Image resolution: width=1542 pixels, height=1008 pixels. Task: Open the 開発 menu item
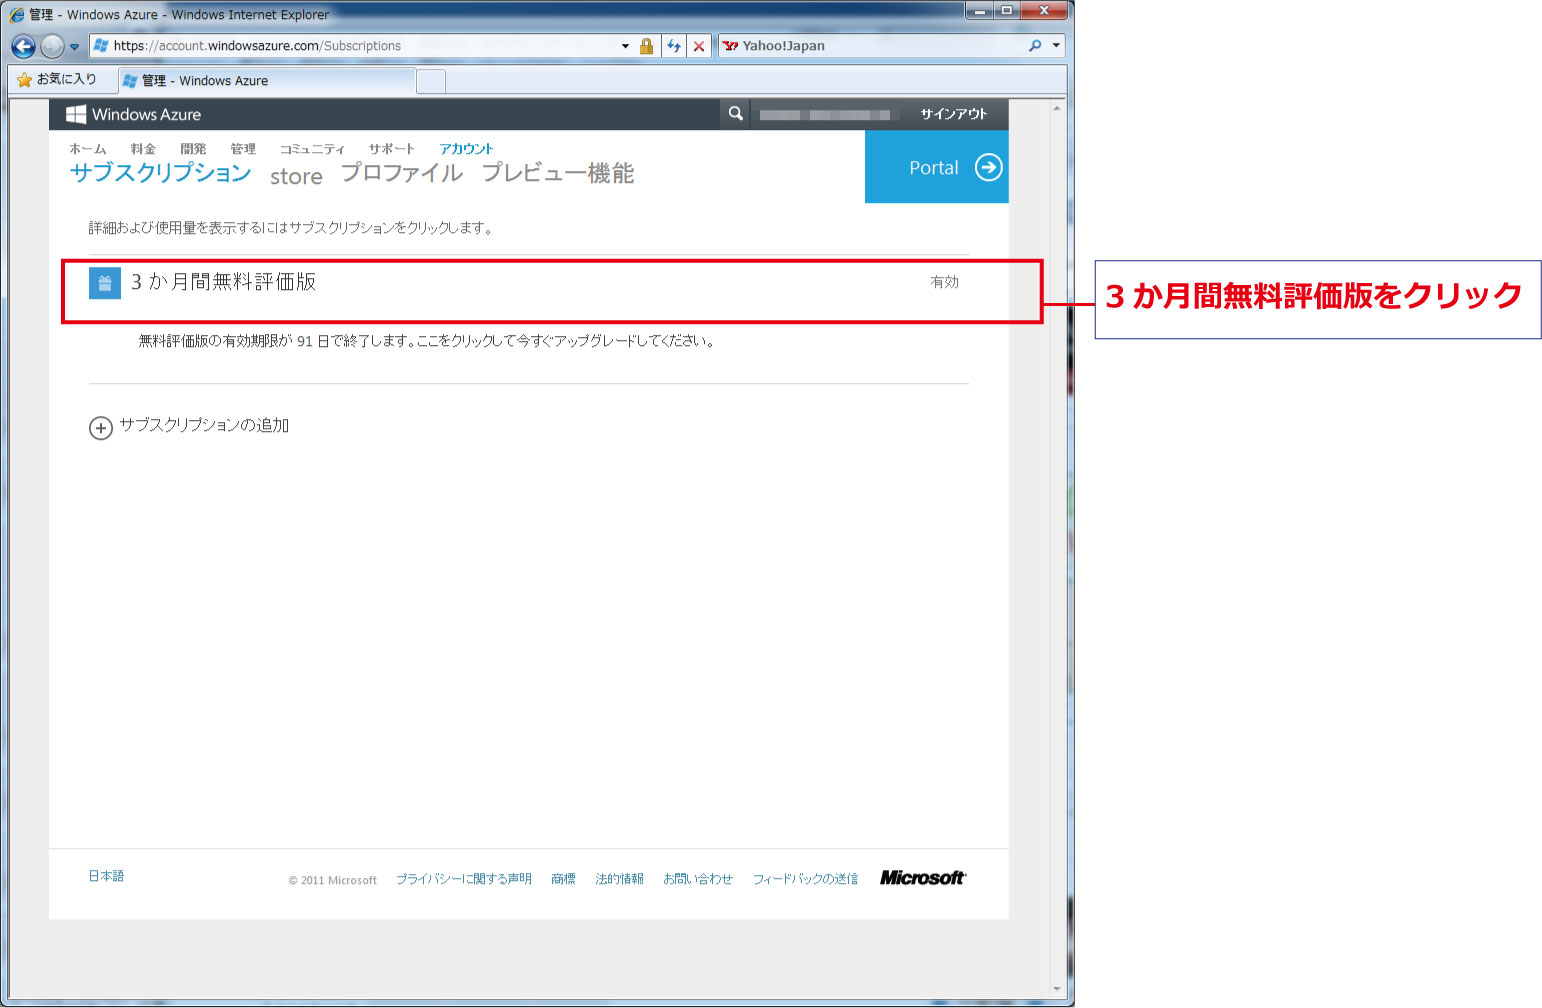click(193, 149)
